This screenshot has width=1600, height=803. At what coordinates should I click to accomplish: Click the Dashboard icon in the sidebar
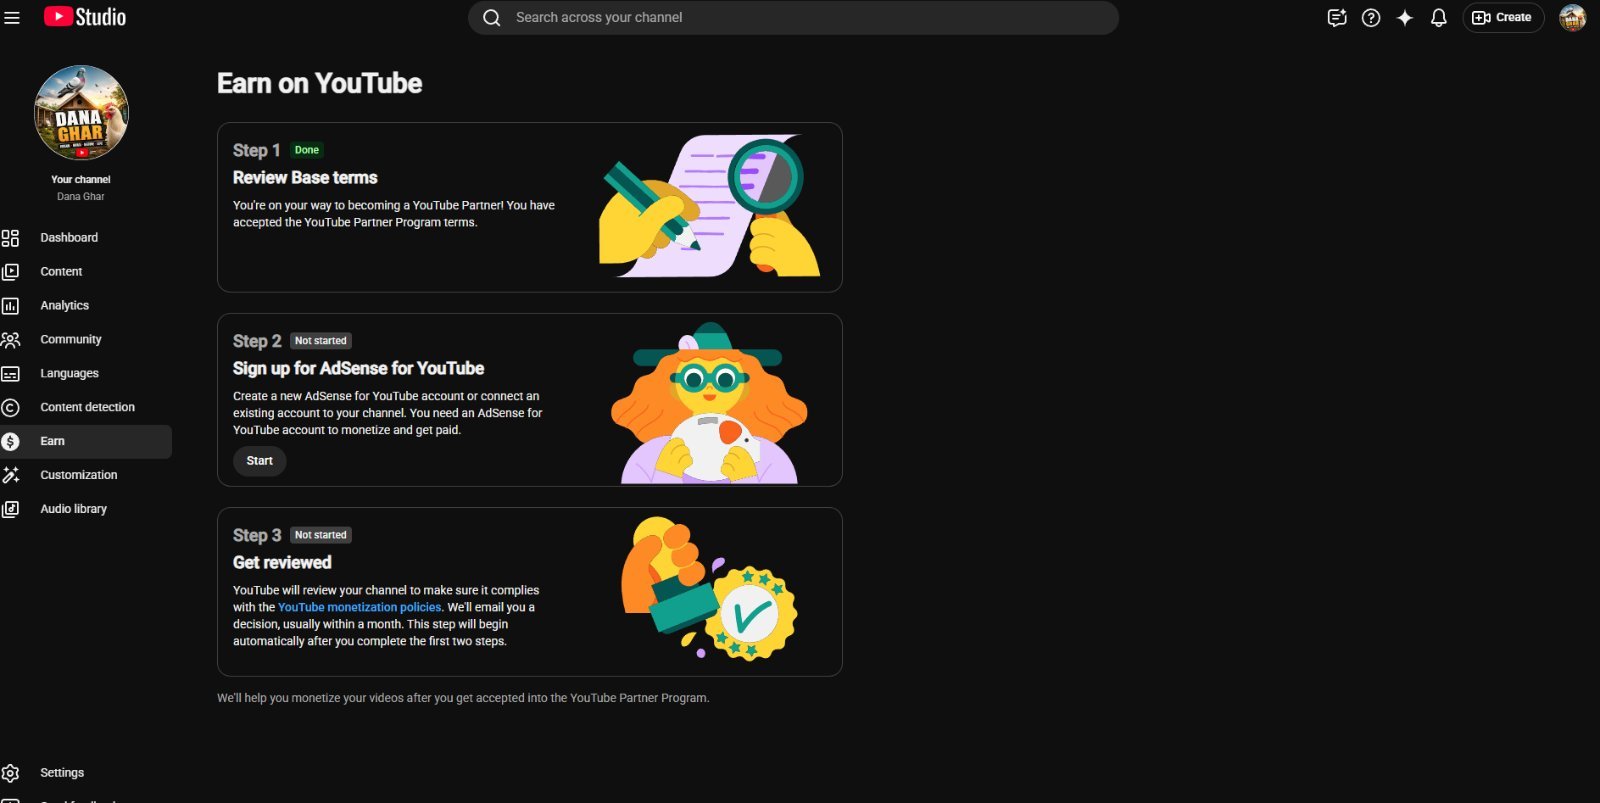pyautogui.click(x=11, y=238)
